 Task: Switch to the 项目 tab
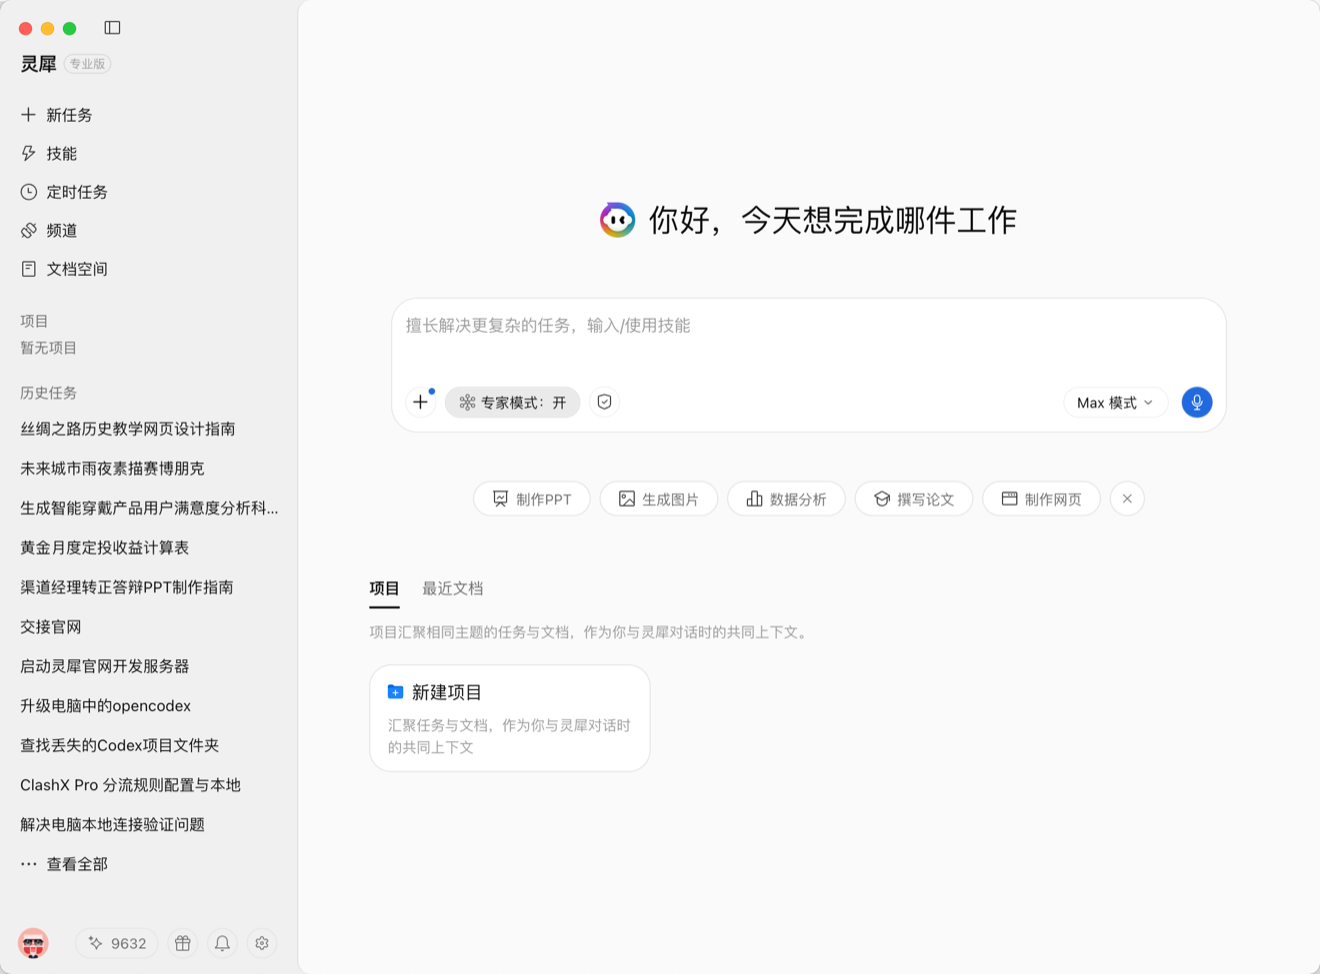click(x=384, y=589)
